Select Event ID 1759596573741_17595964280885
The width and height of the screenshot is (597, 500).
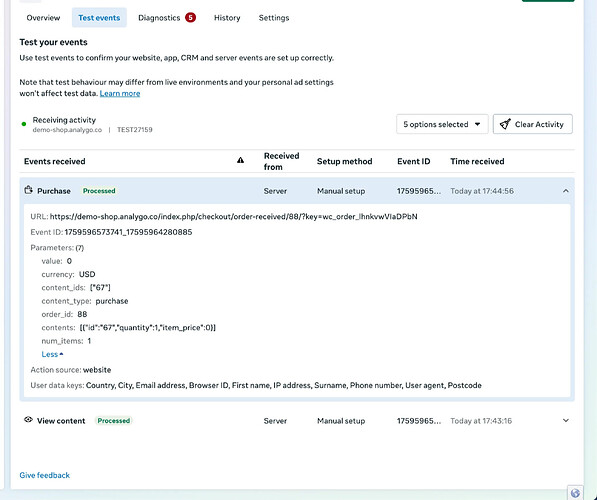(x=128, y=232)
